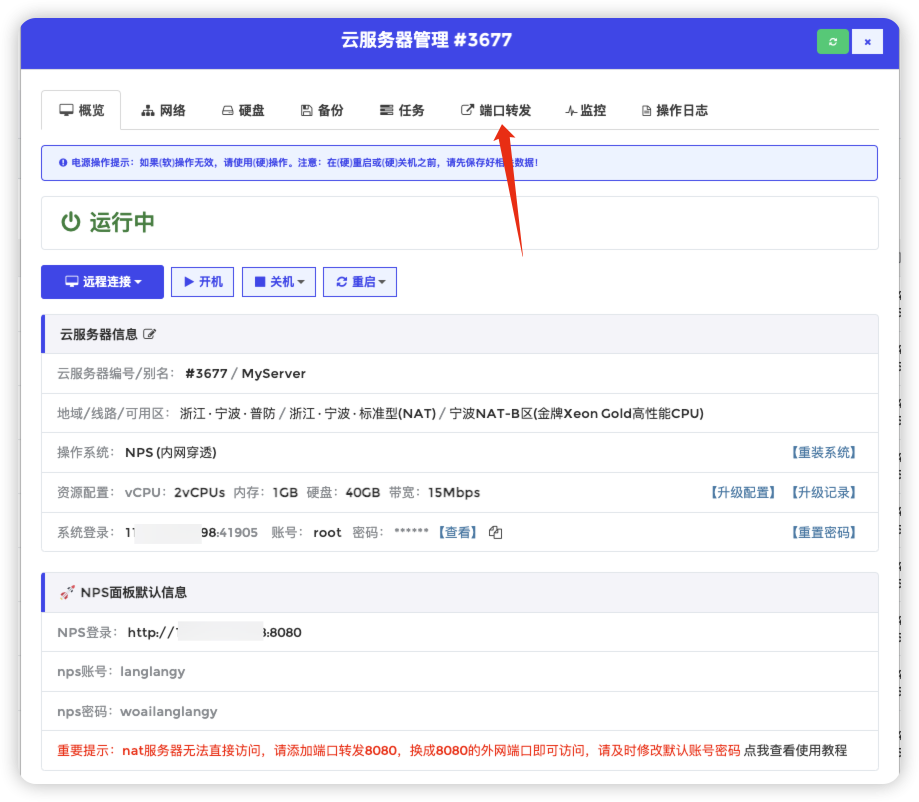The height and width of the screenshot is (802, 919).
Task: Expand the 关机 shutdown dropdown
Action: pyautogui.click(x=279, y=282)
